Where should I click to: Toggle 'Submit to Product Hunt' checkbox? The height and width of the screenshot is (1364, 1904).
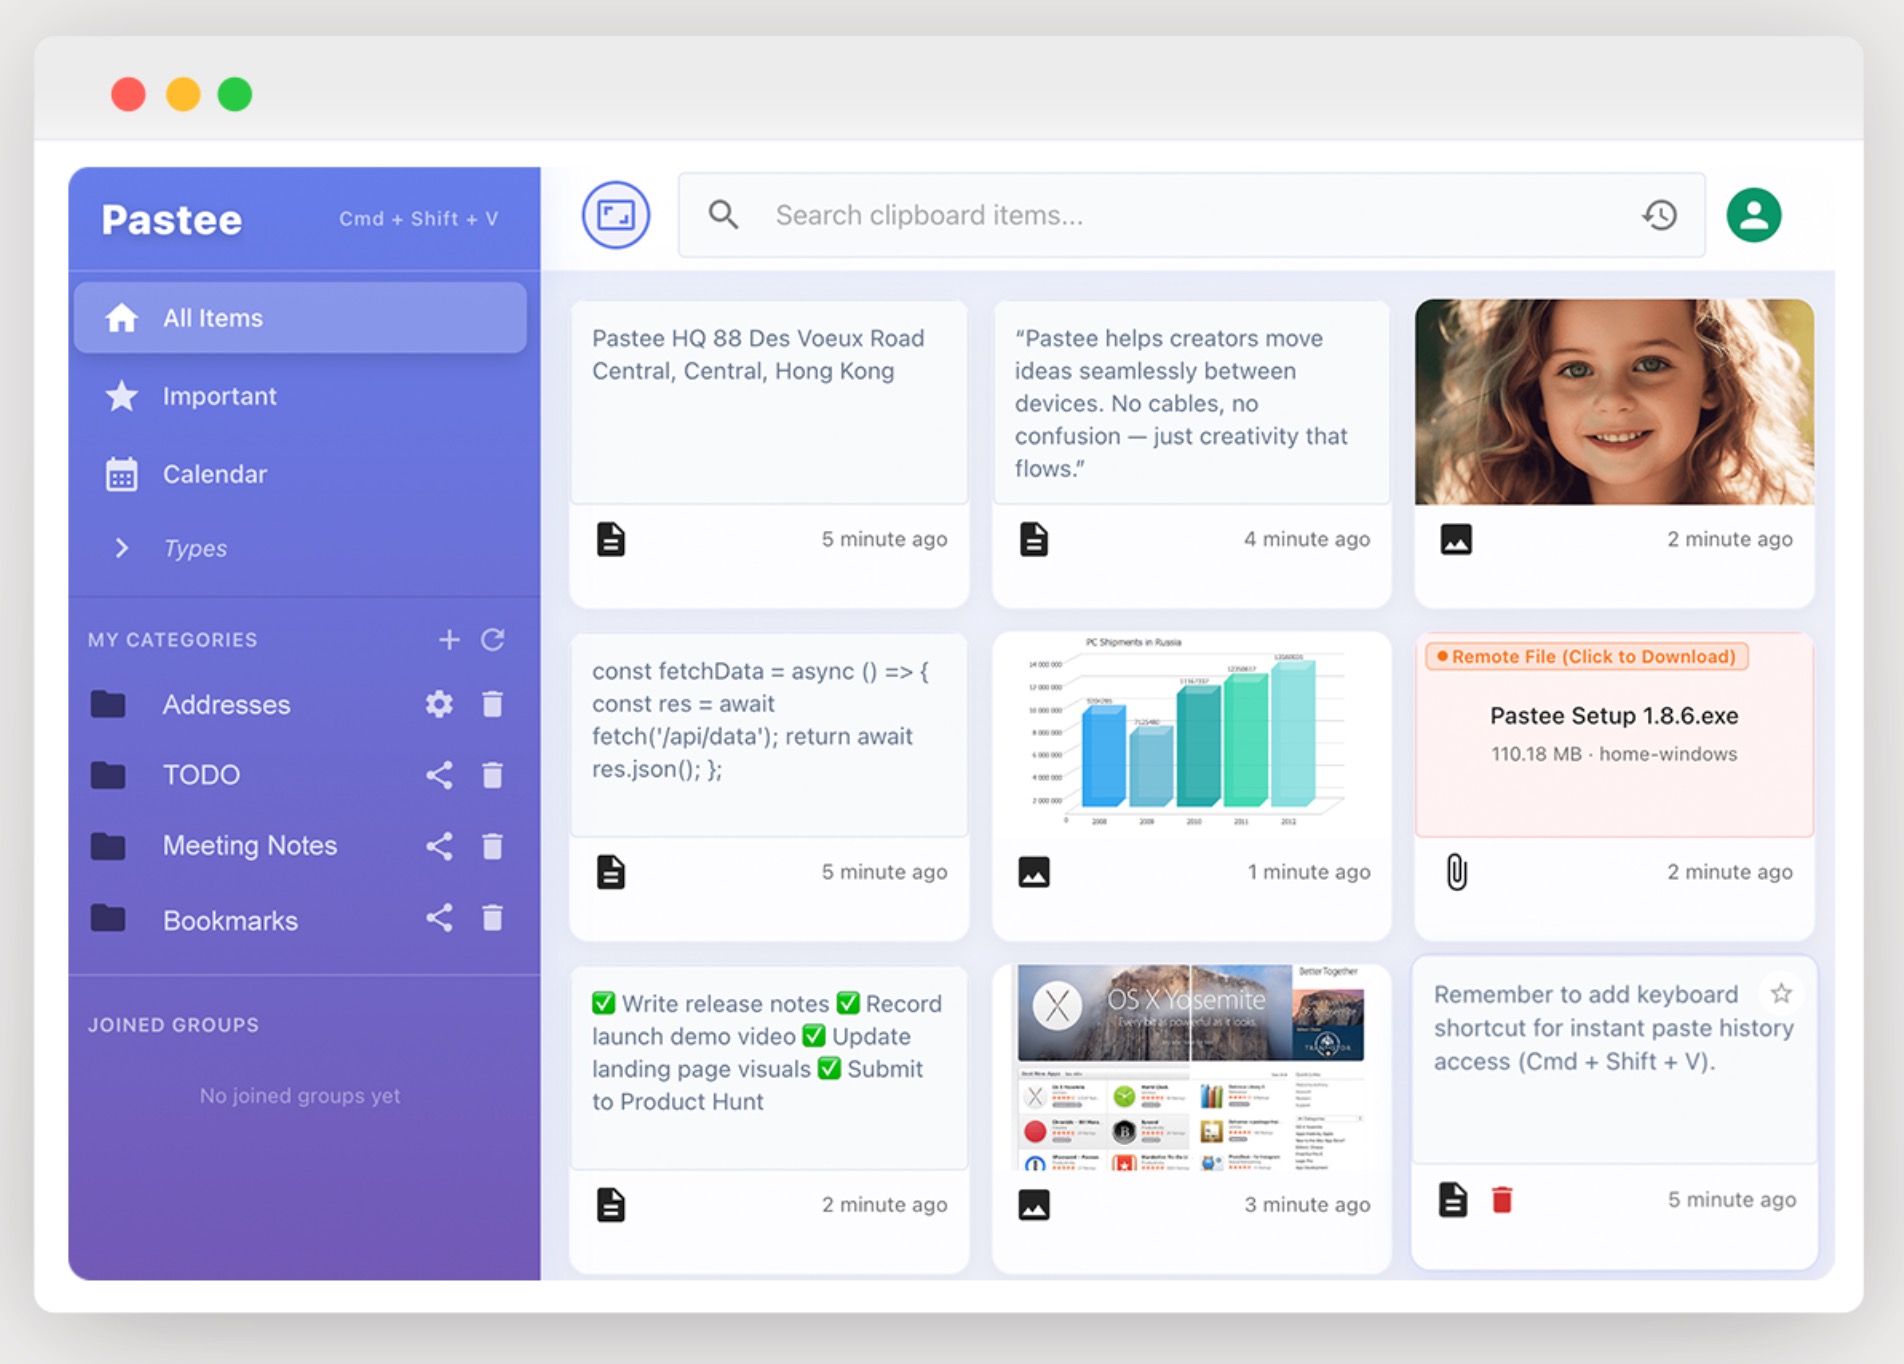tap(828, 1069)
